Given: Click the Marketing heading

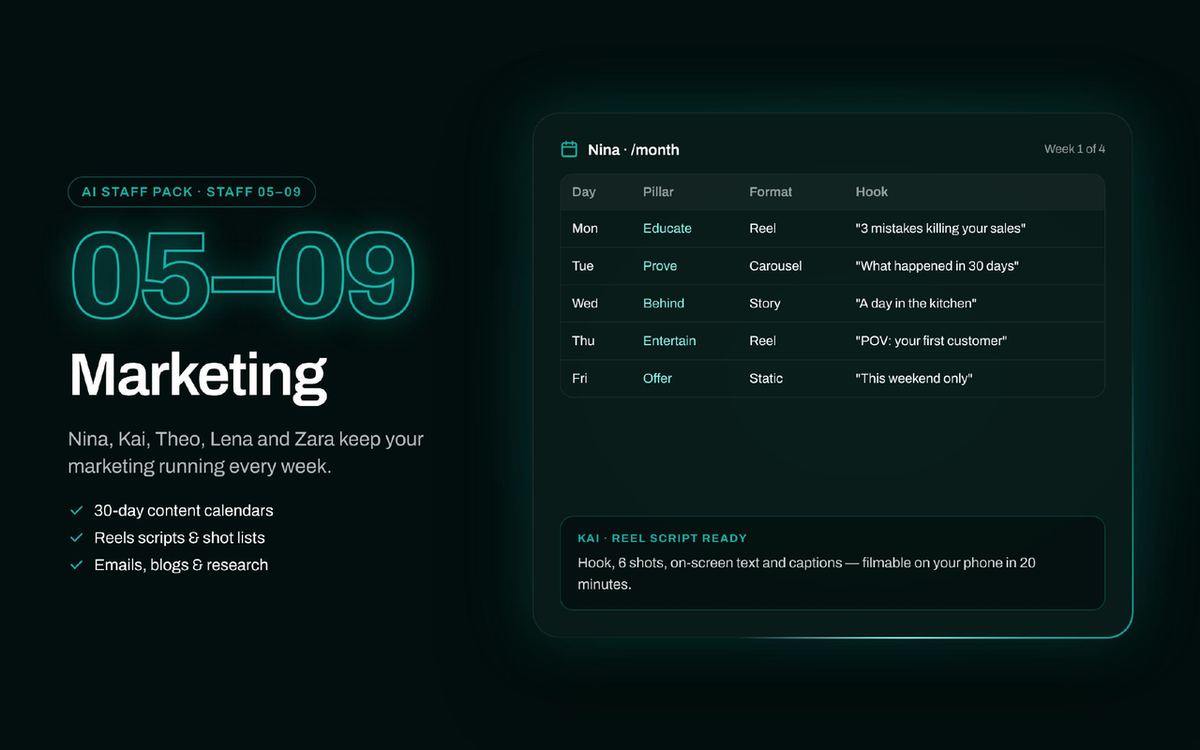Looking at the screenshot, I should (x=198, y=376).
